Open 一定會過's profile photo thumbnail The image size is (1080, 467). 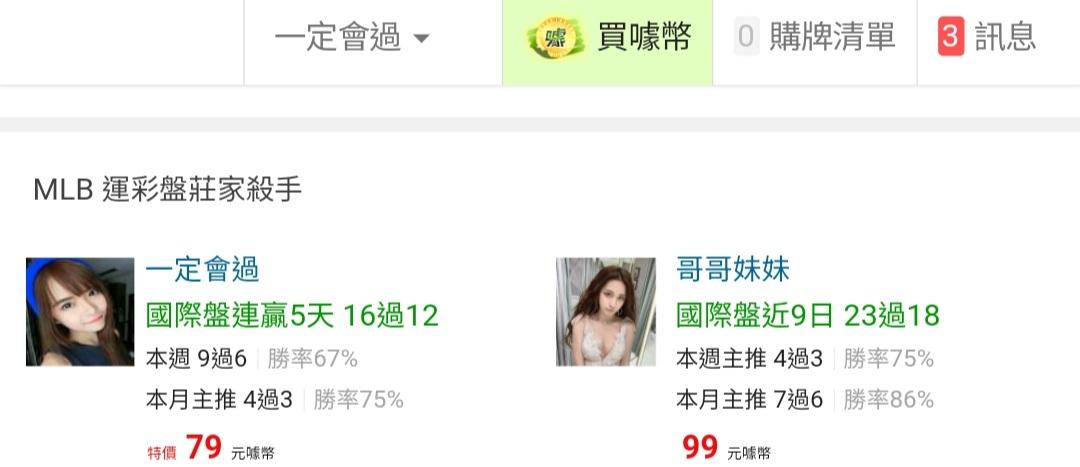tap(80, 311)
